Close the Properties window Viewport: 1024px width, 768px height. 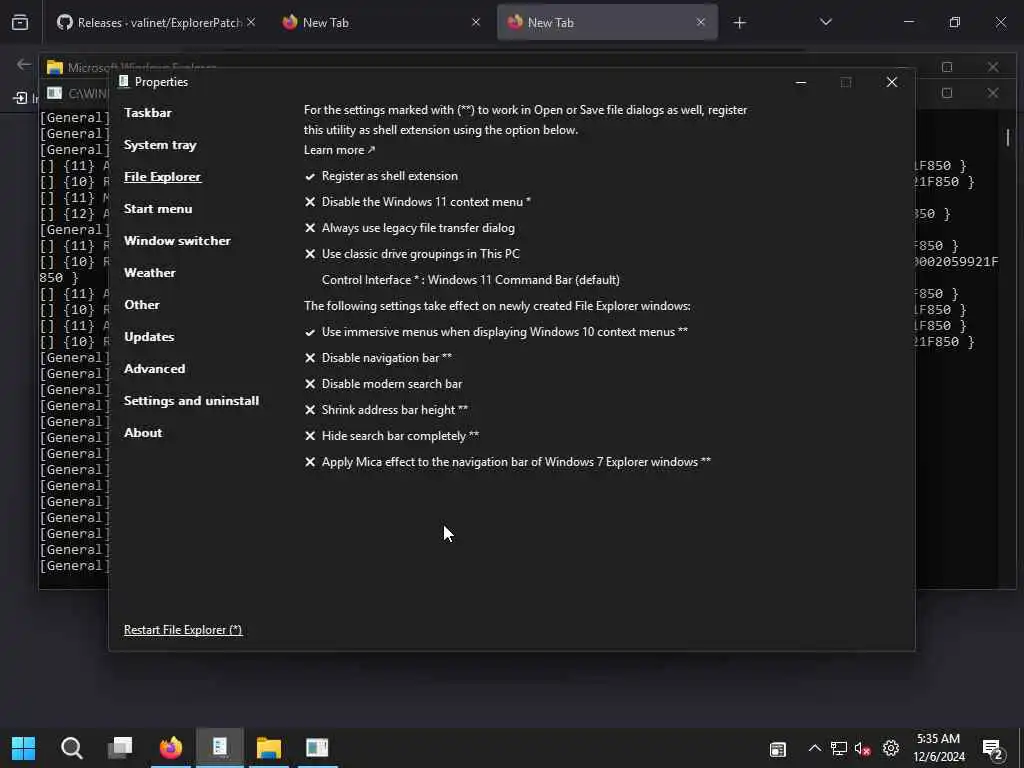(x=891, y=82)
